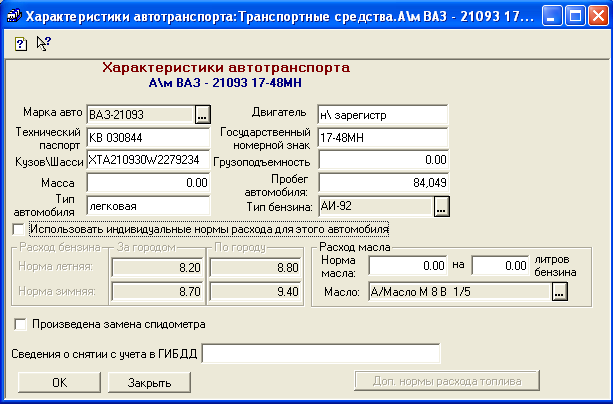Click the OK button
The image size is (613, 404).
pyautogui.click(x=59, y=382)
